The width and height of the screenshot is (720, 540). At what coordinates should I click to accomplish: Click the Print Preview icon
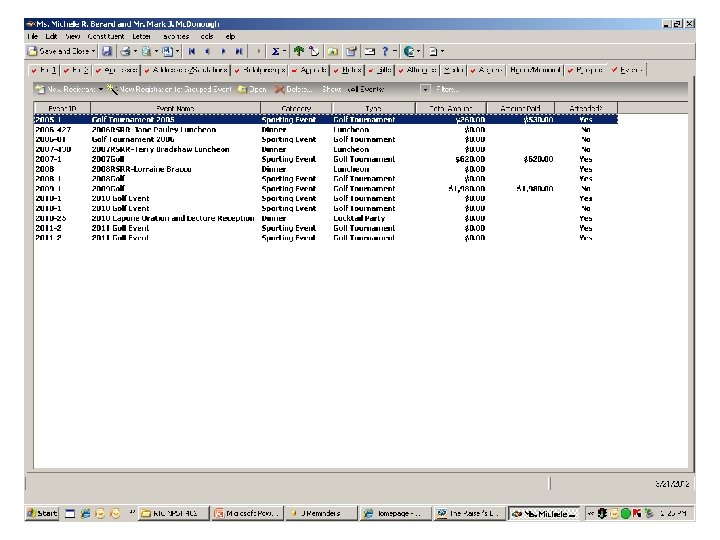pos(146,51)
